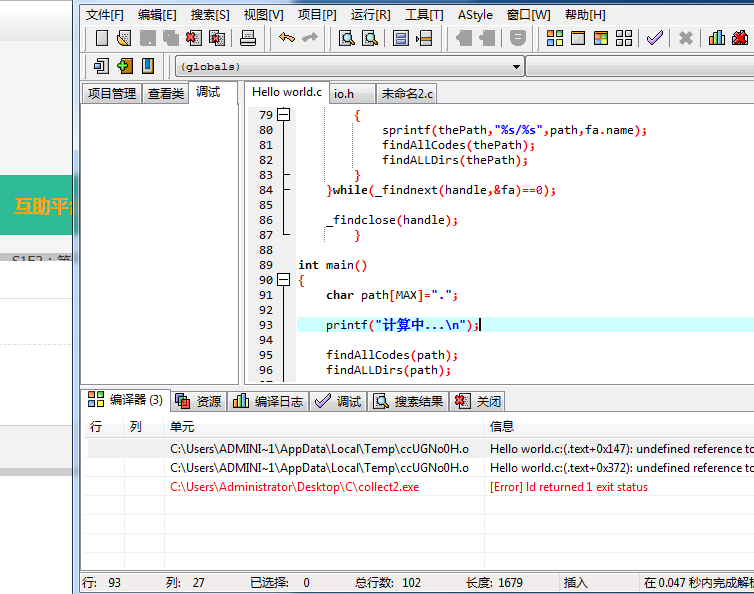The height and width of the screenshot is (594, 754).
Task: Click the Close current file icon
Action: point(194,38)
